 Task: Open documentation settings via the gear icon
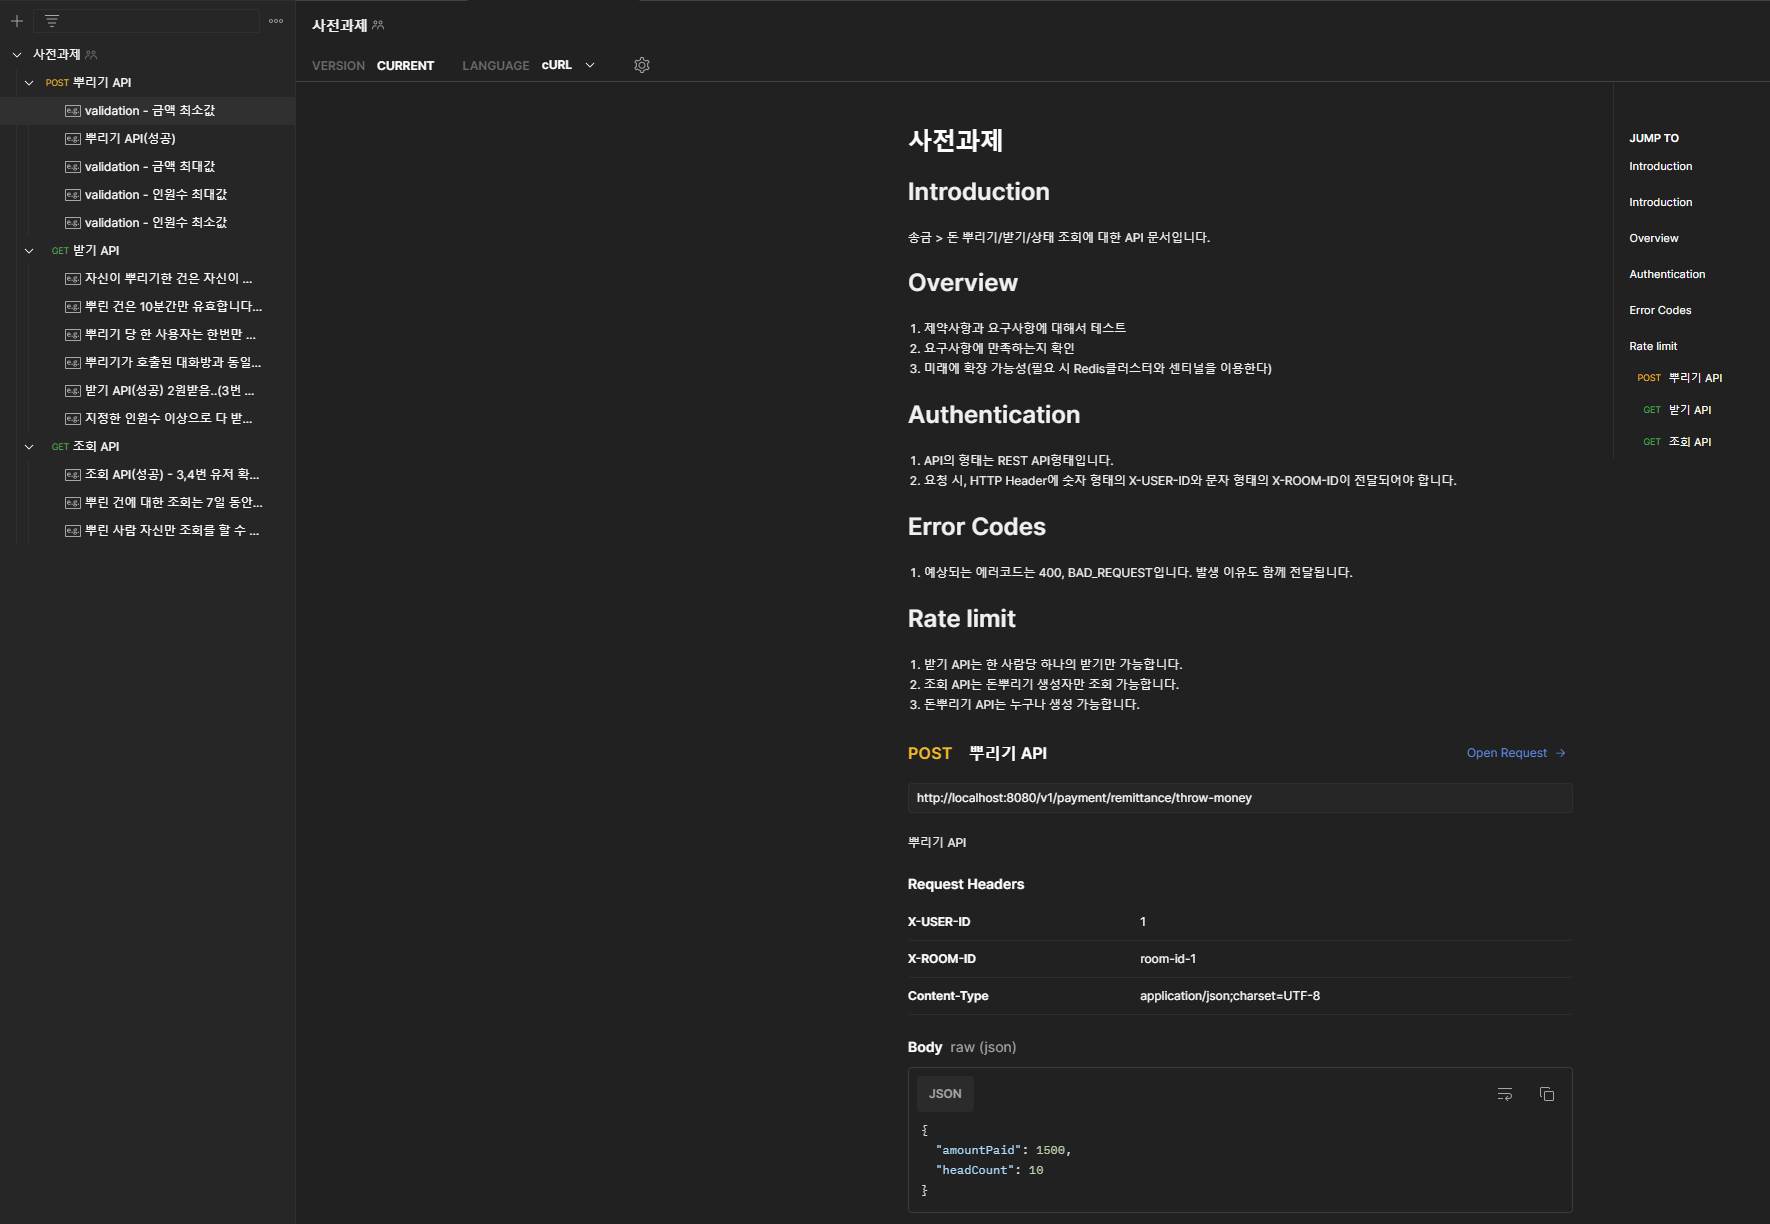(641, 65)
